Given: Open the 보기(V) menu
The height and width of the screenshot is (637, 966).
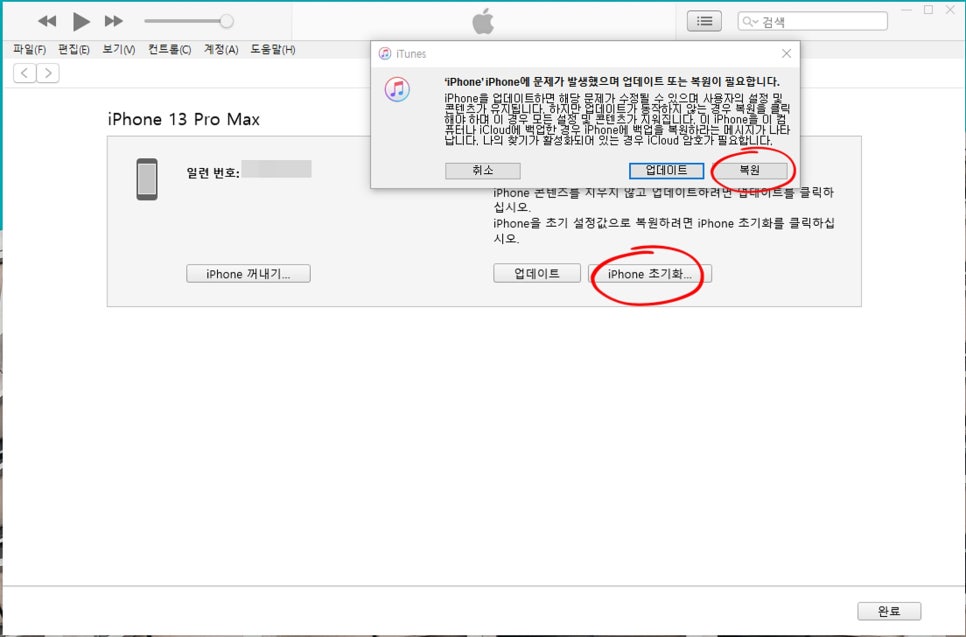Looking at the screenshot, I should 119,49.
